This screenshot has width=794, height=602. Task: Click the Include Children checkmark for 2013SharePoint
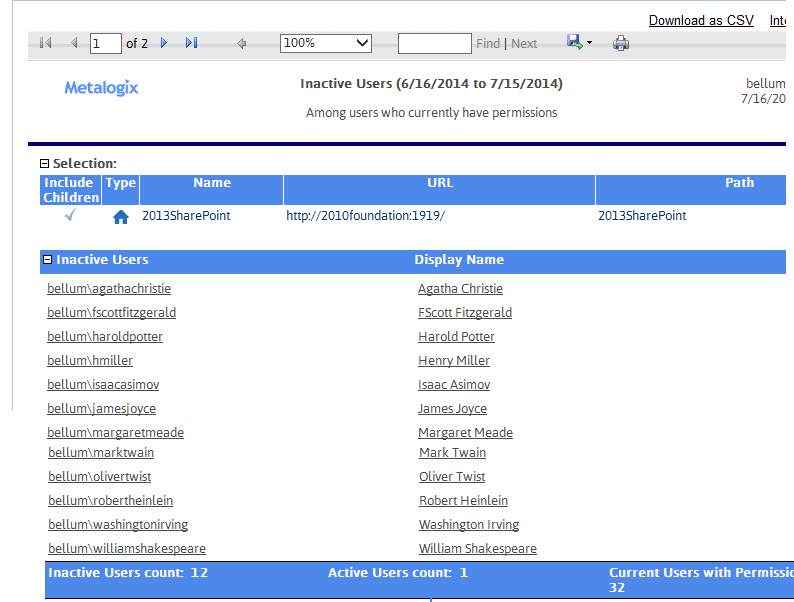(70, 216)
